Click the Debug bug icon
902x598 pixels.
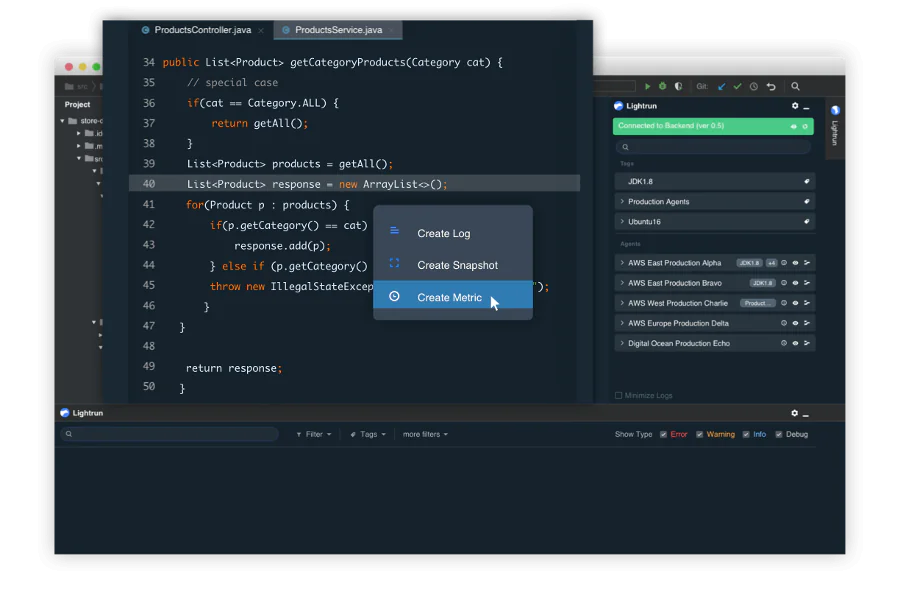pos(663,86)
